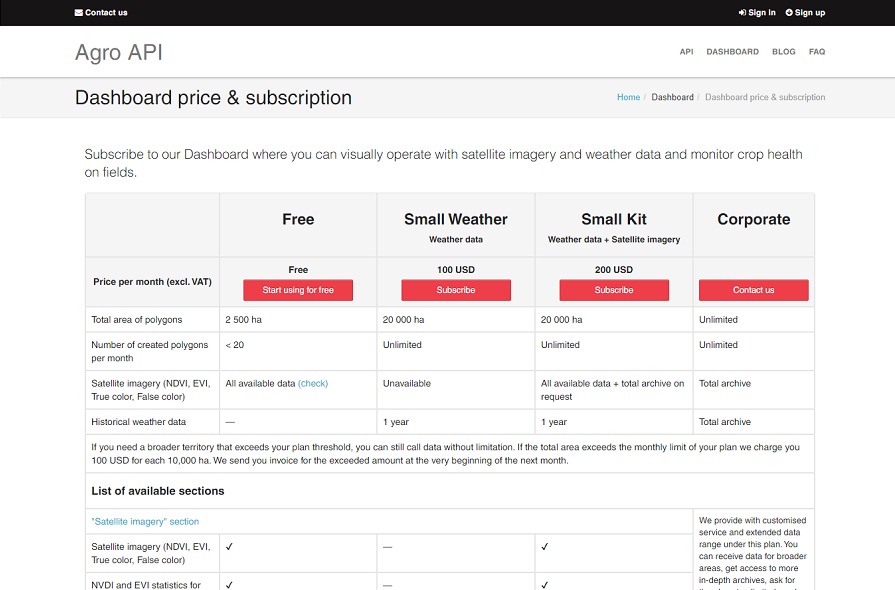
Task: Open the (check) link for available data
Action: 313,383
